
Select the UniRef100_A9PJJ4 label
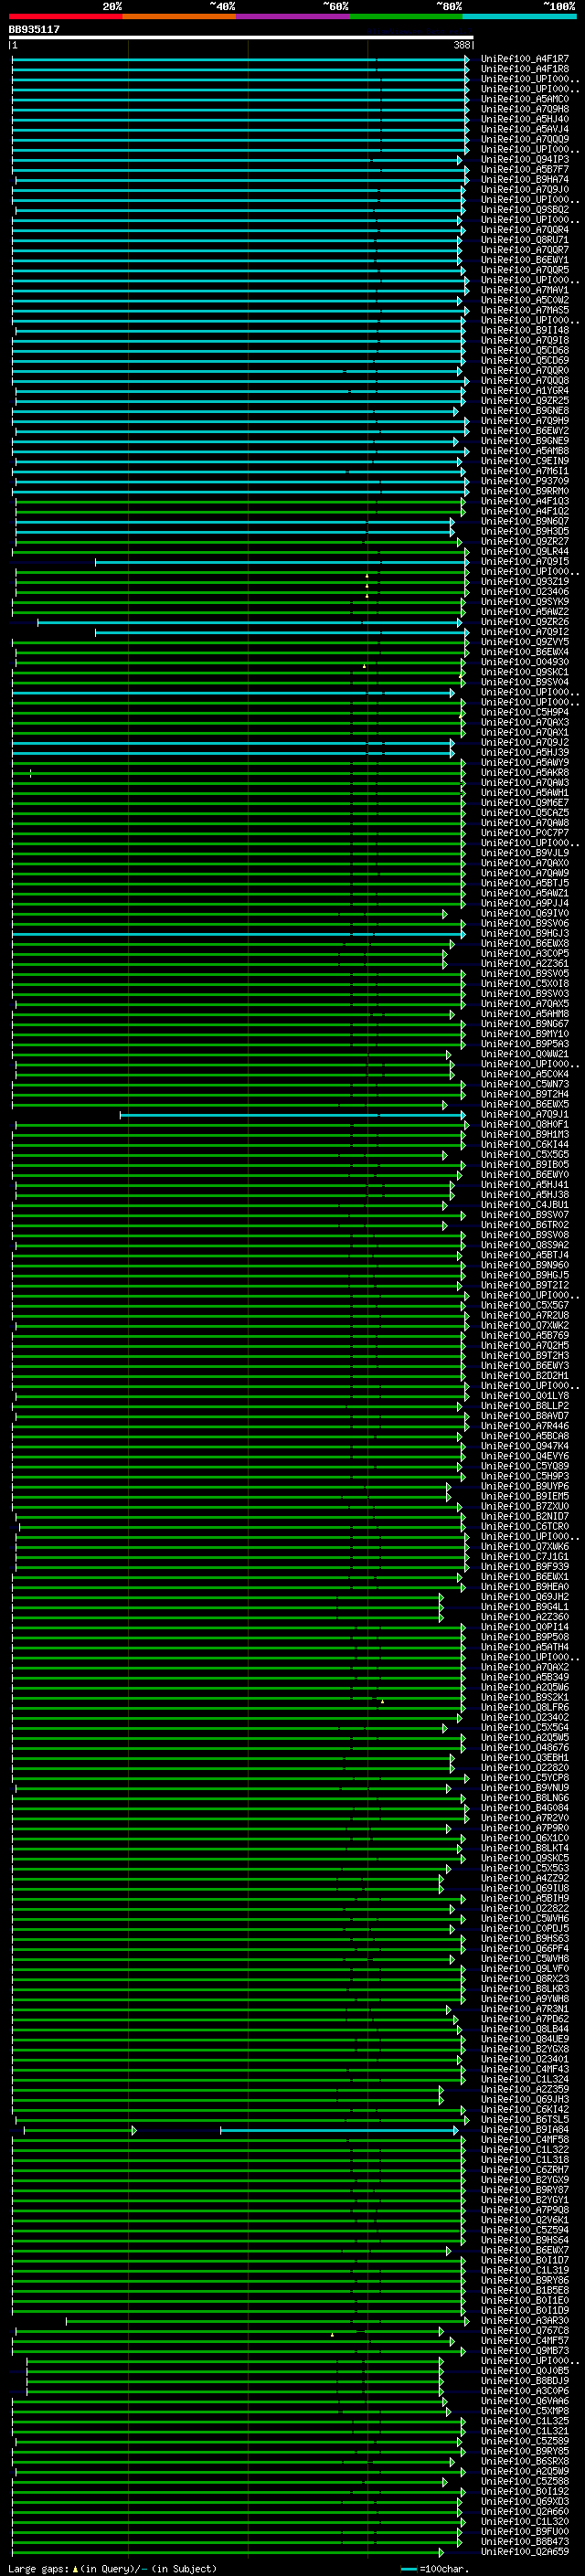click(x=525, y=903)
